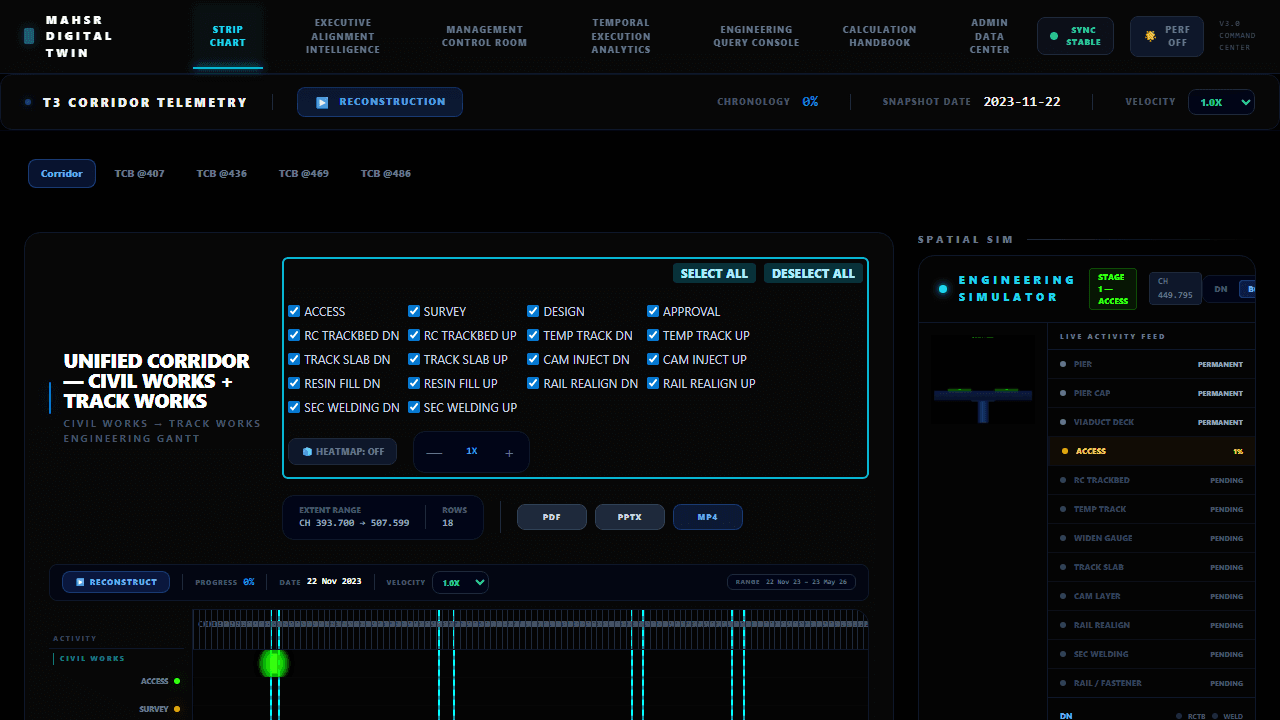Export chart as MP4
The image size is (1280, 720).
(x=708, y=517)
